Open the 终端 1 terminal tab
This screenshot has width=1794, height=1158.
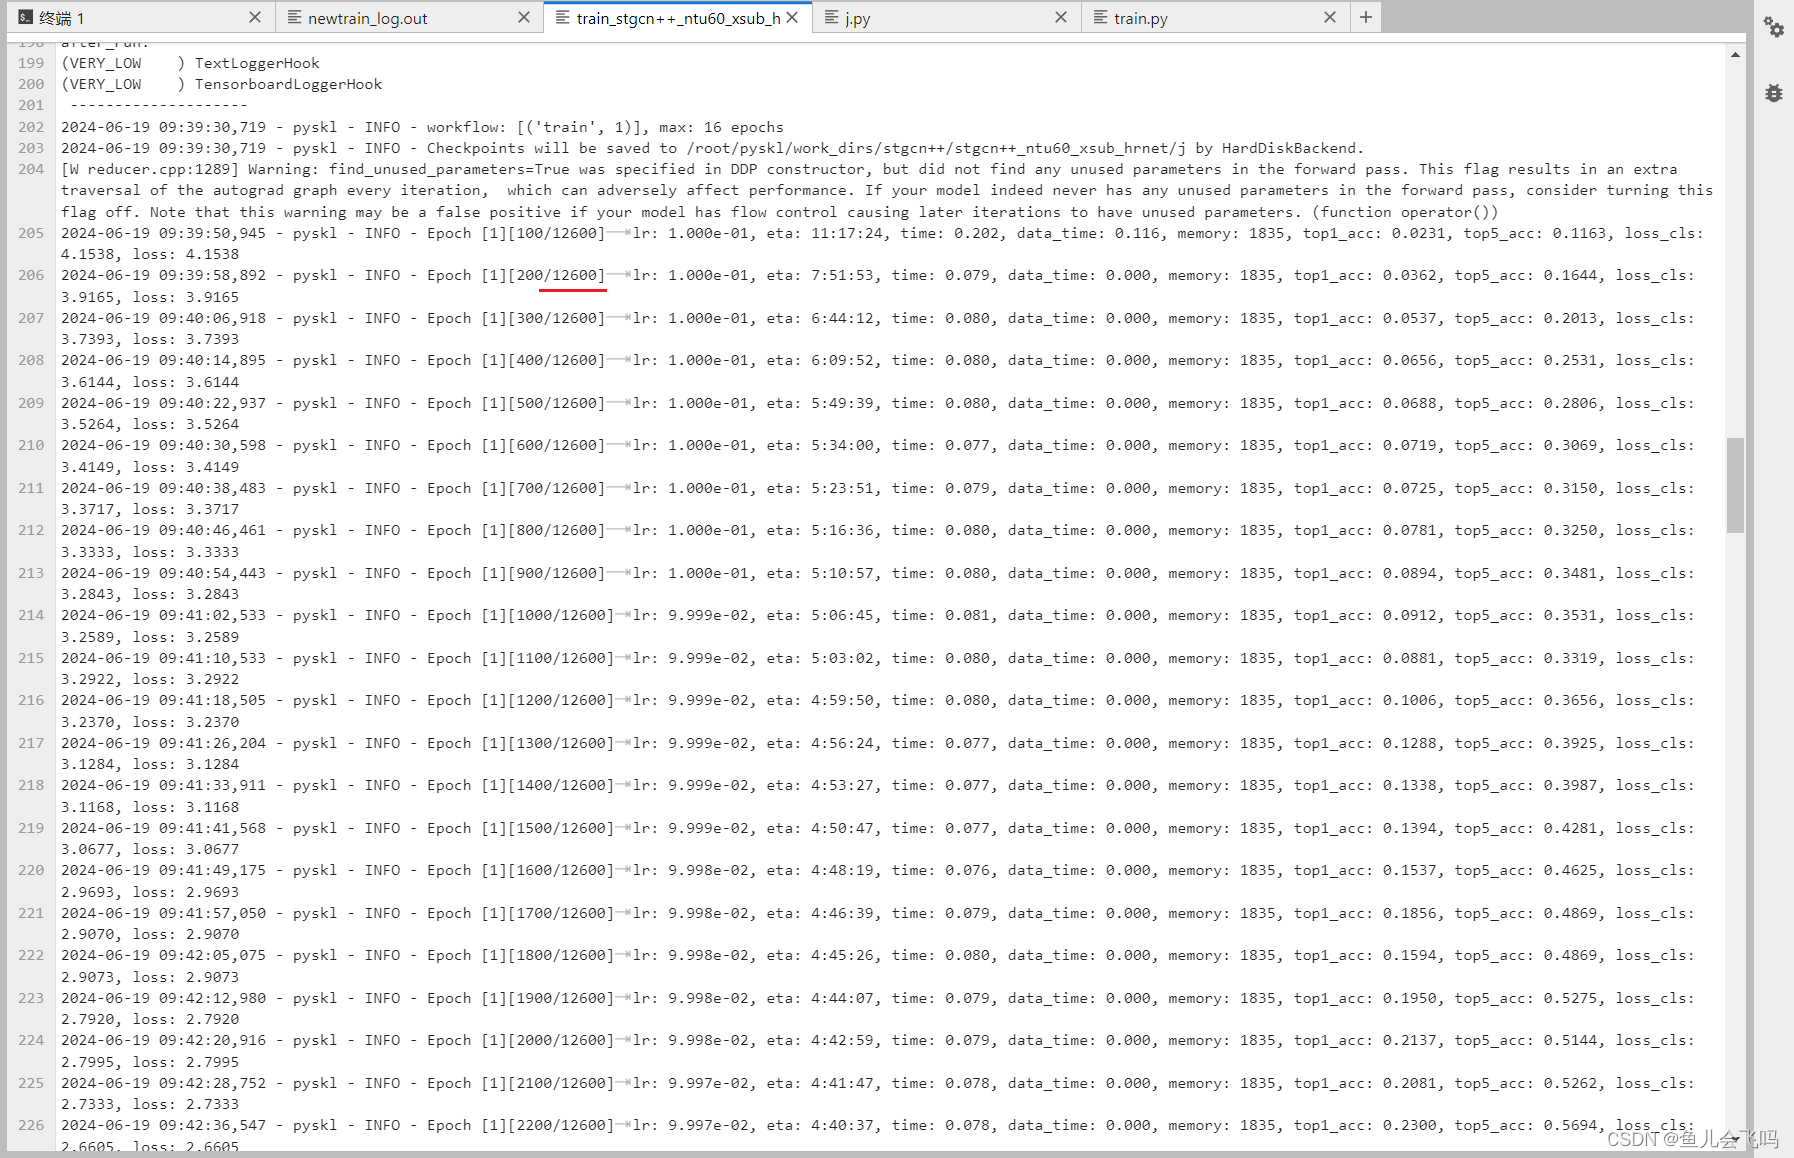click(60, 17)
